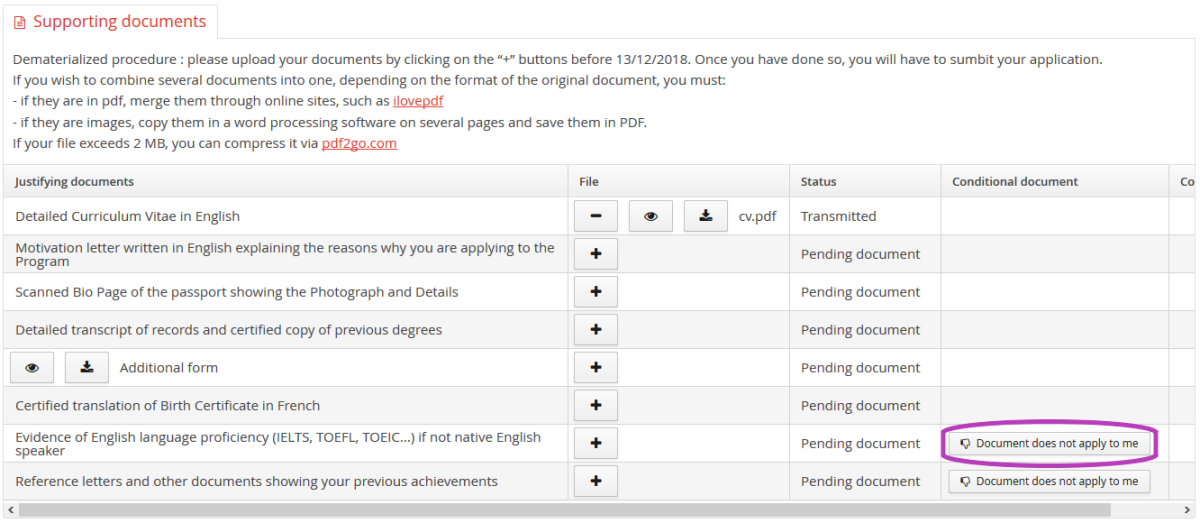Upload the Motivation letter with plus button

pos(596,254)
